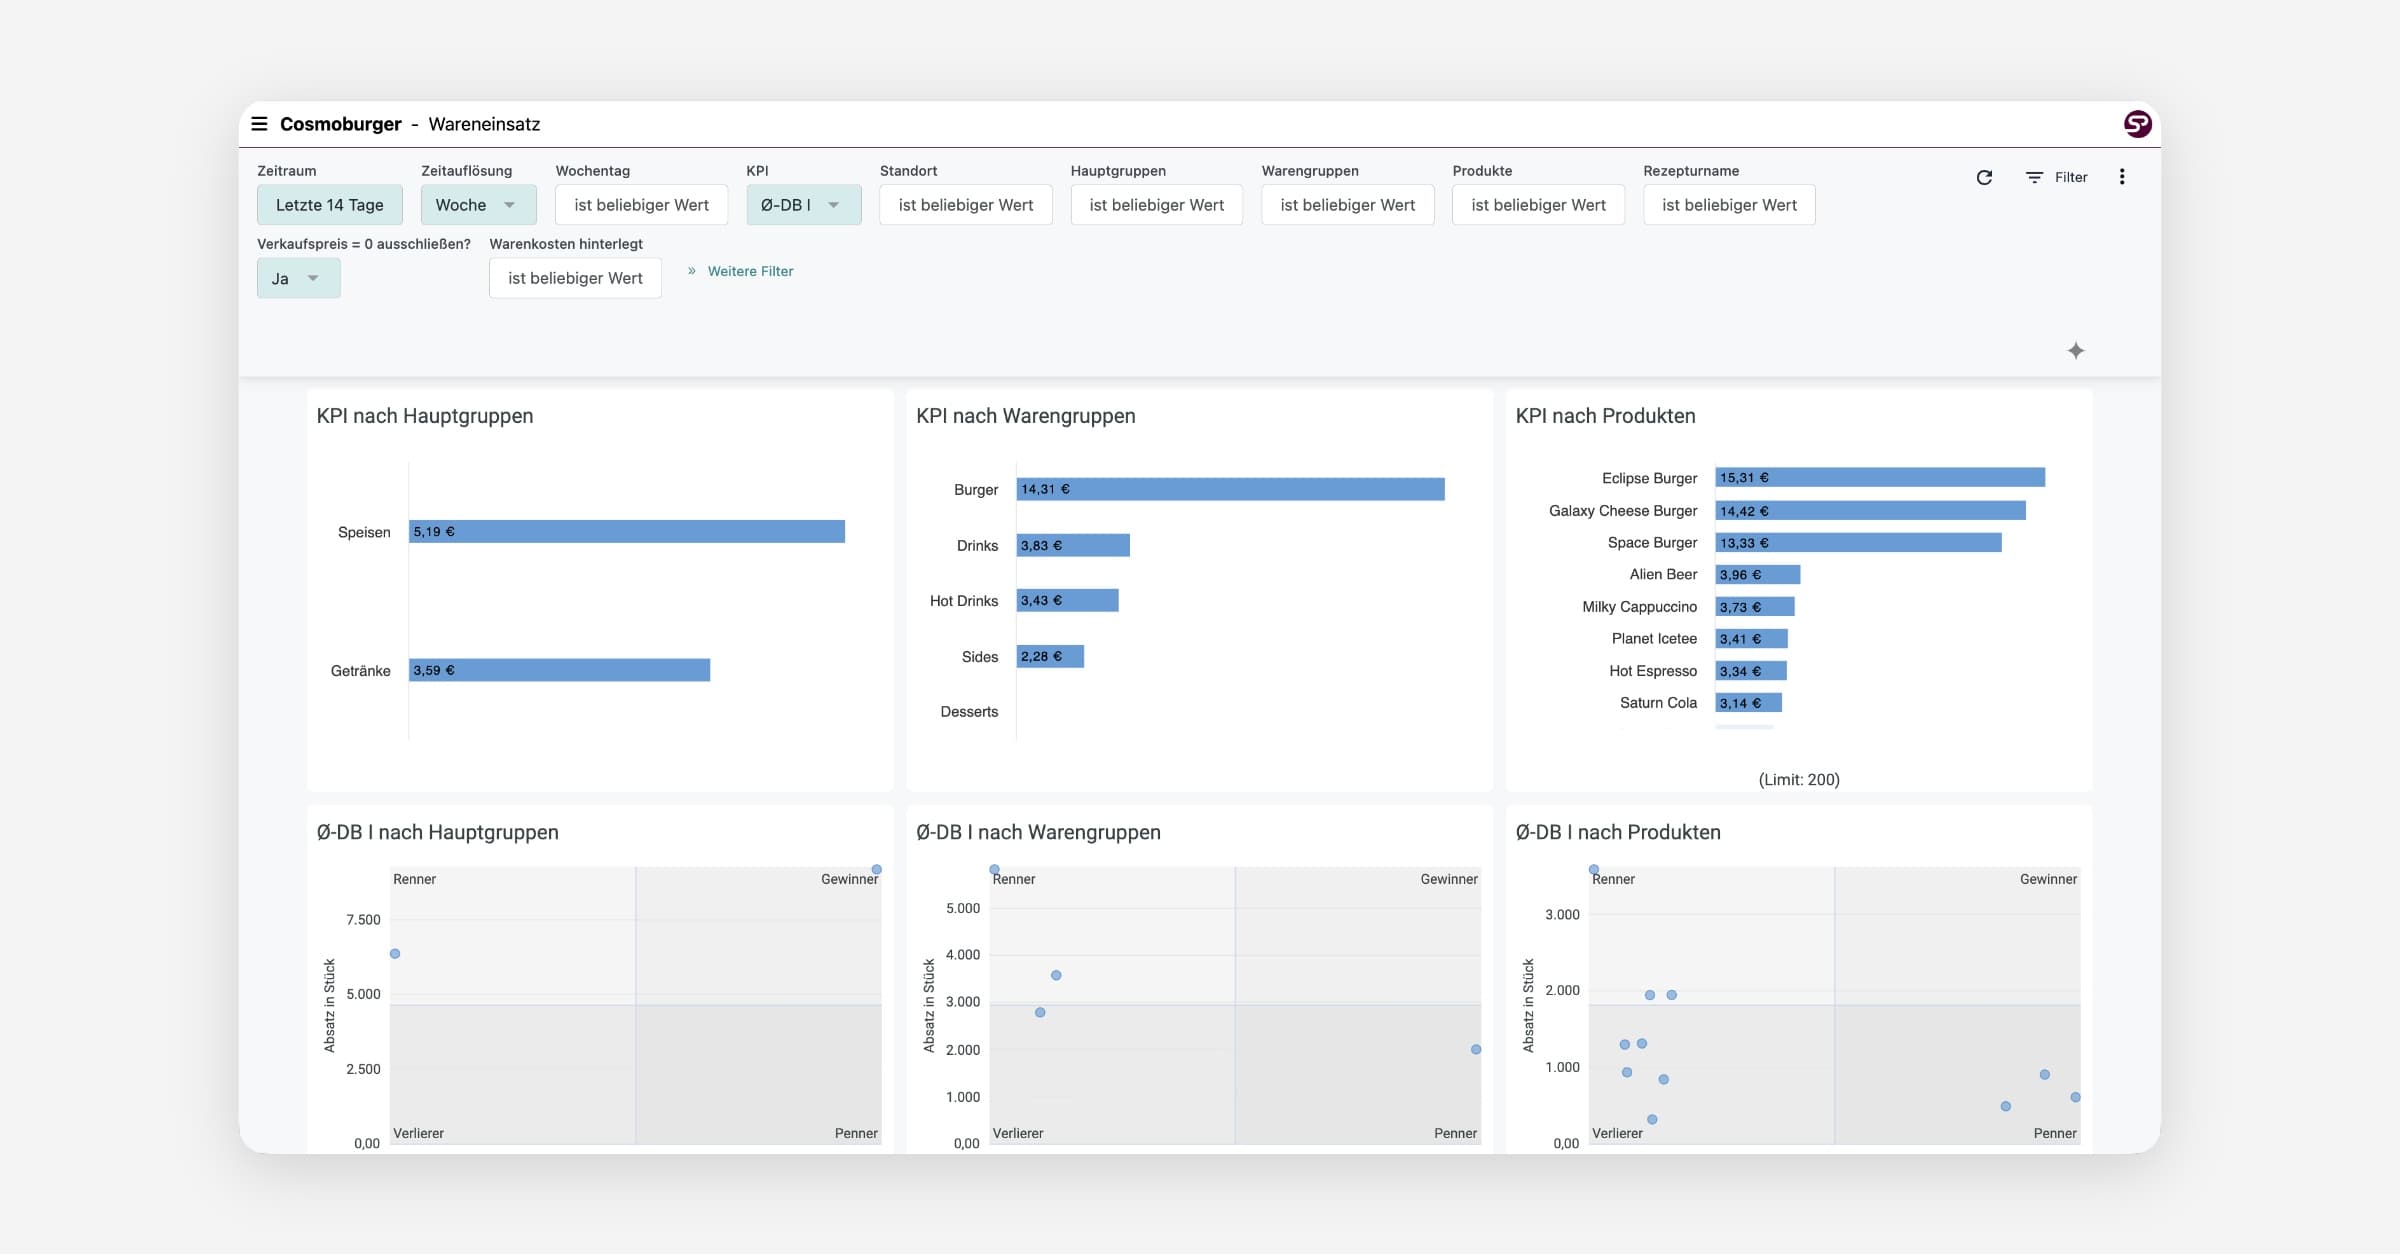Click the sparkle AI assistant icon

(x=2076, y=350)
